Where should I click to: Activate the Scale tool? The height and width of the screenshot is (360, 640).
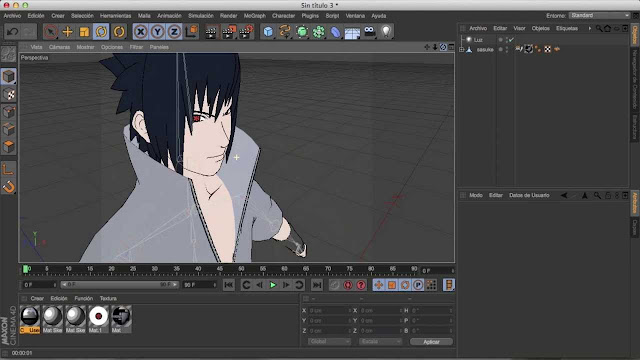[x=84, y=31]
